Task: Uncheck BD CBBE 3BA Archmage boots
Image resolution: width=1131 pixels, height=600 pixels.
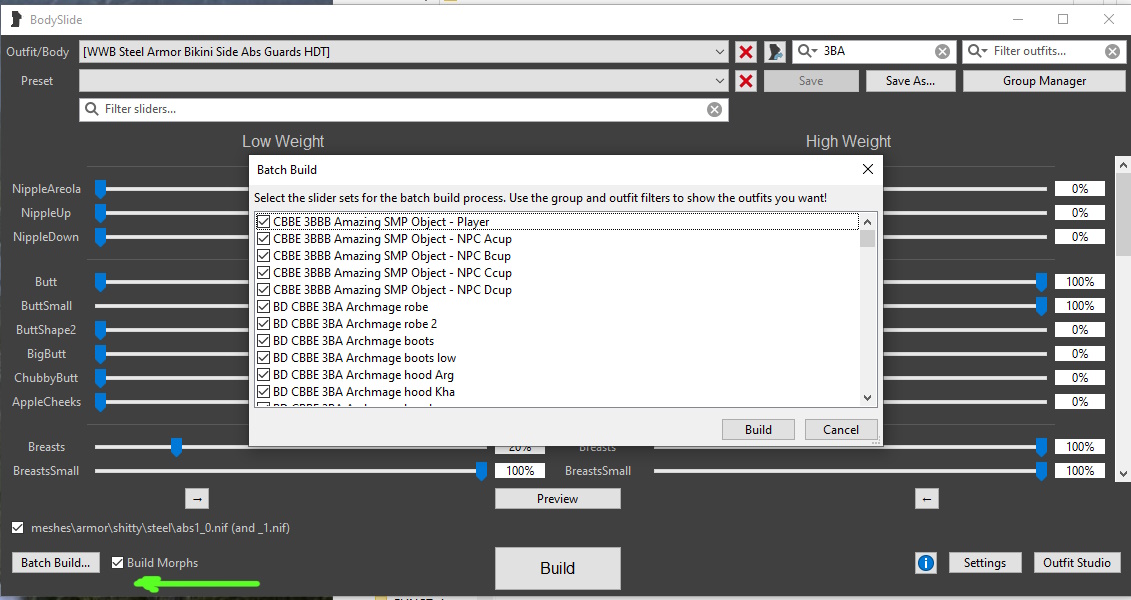Action: (x=264, y=341)
